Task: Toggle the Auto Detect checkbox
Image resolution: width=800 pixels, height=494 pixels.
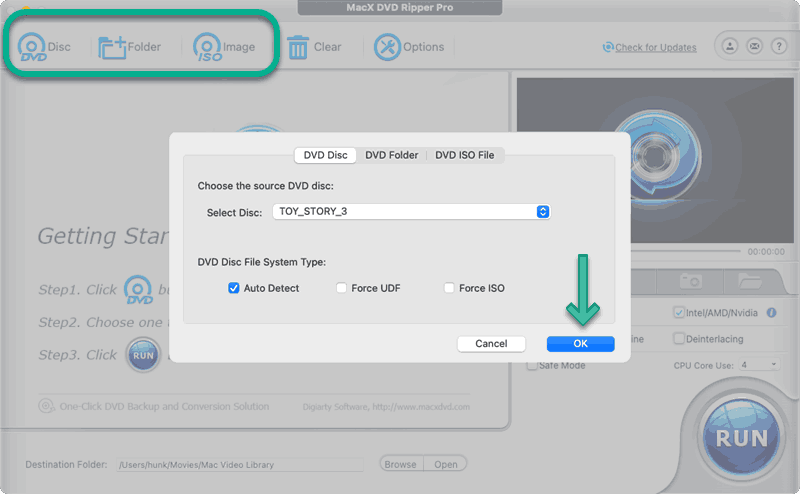Action: pyautogui.click(x=234, y=288)
